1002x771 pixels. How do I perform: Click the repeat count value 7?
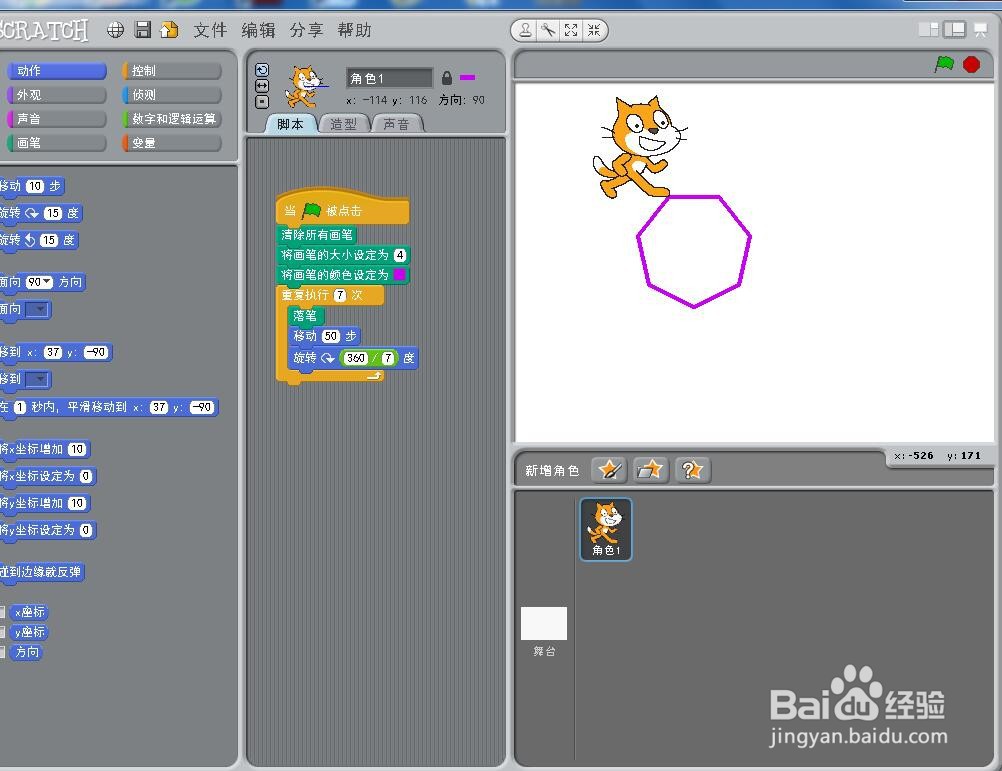tap(340, 295)
